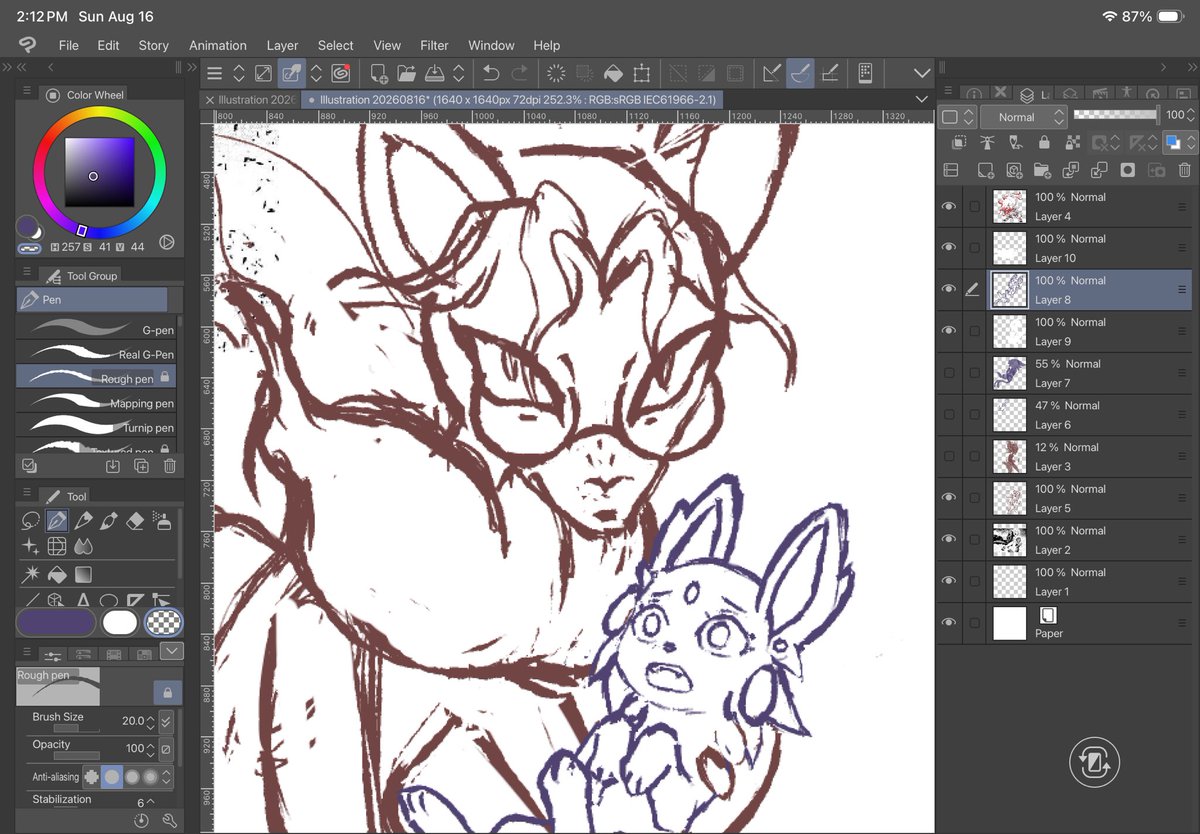Choose the transparent checkered color swatch

162,622
